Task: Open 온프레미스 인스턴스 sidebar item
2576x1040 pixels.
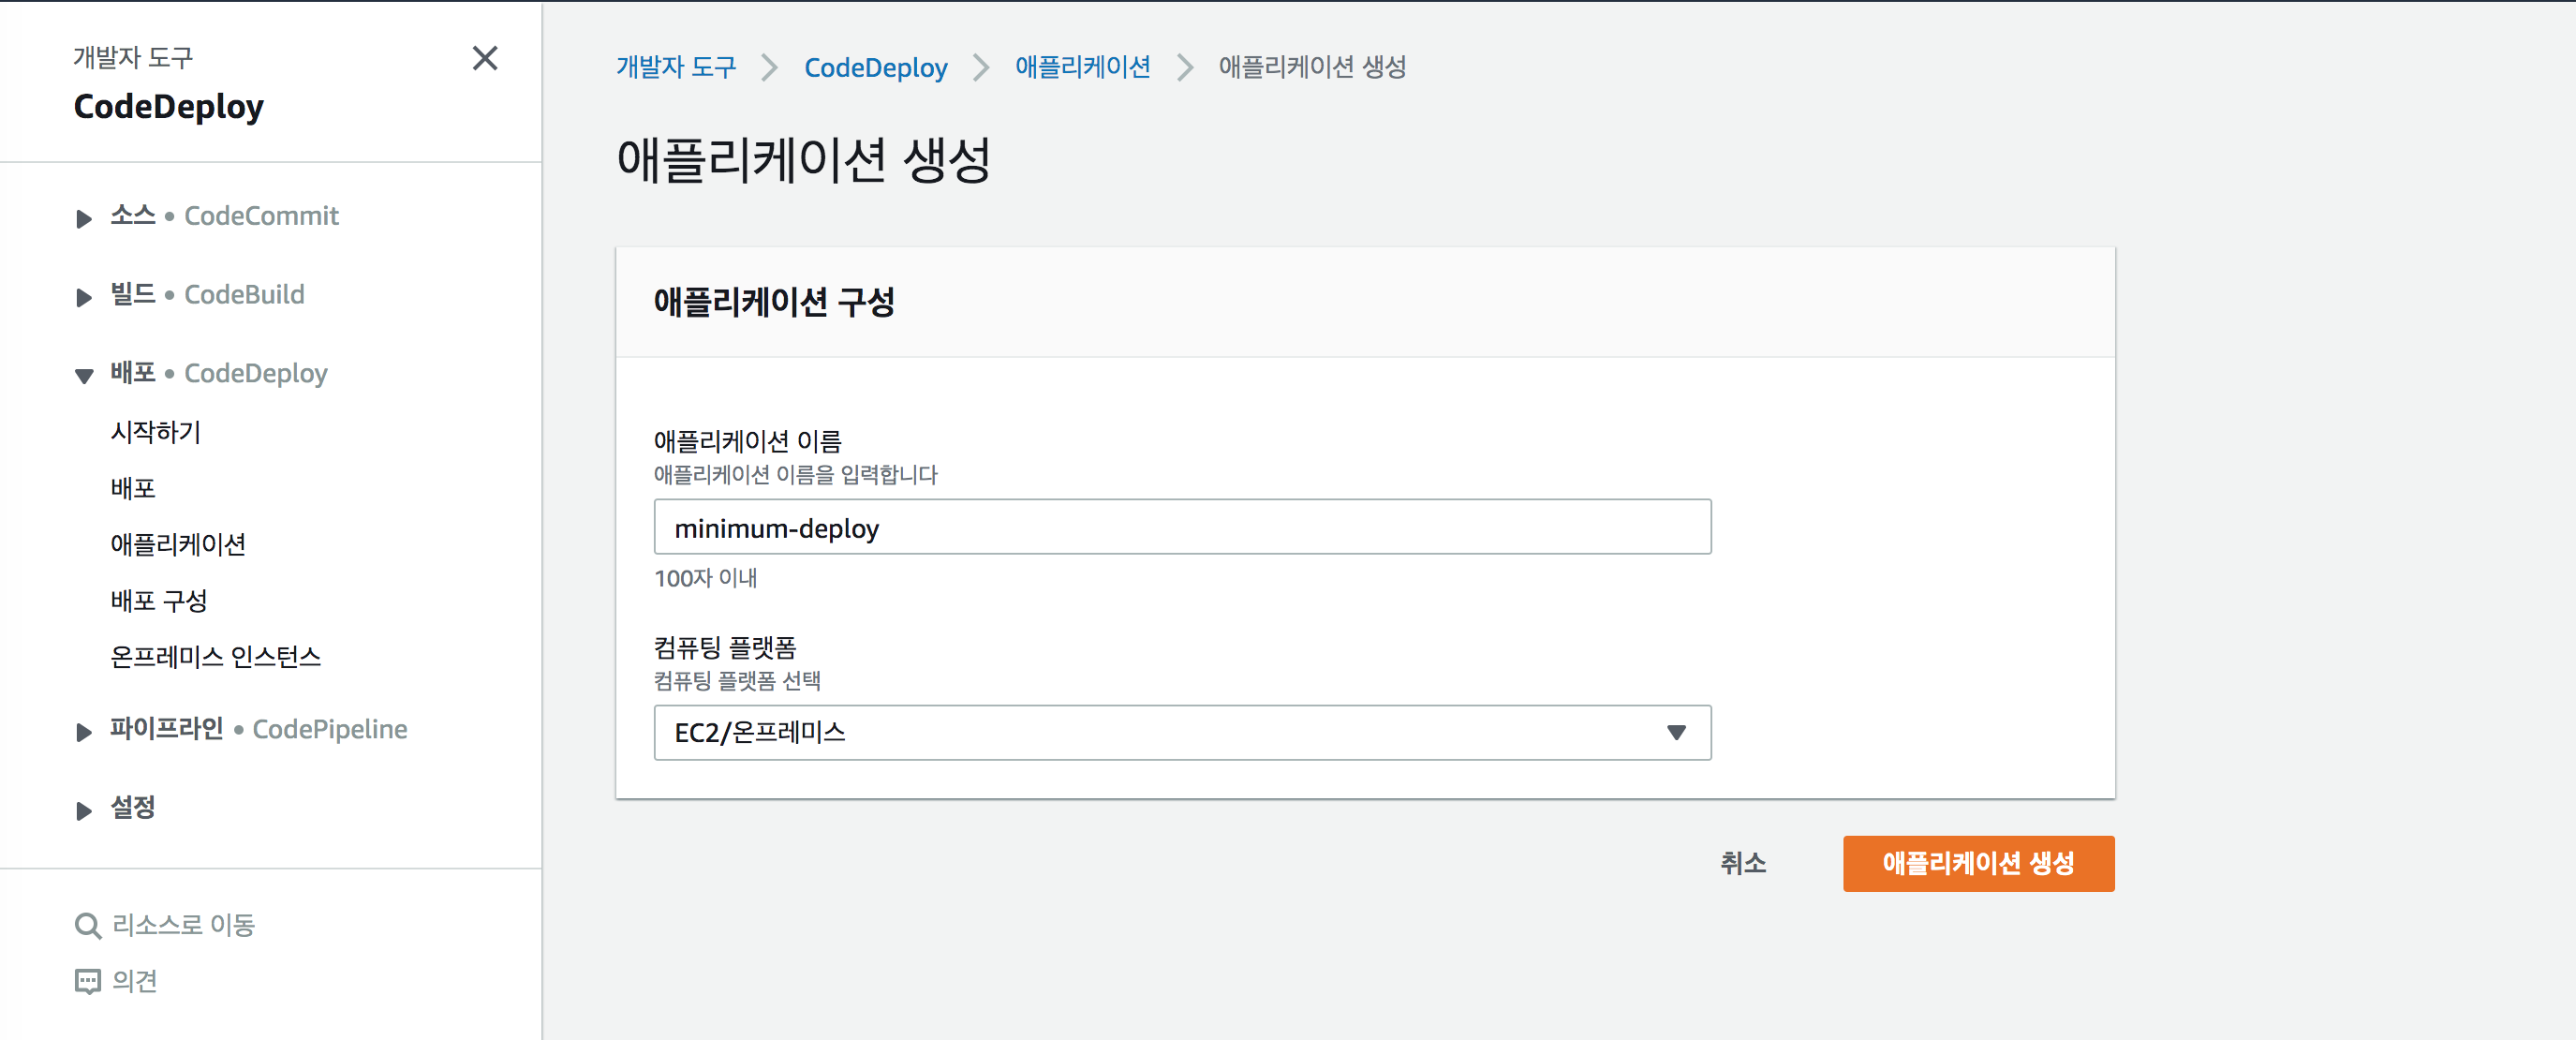Action: pos(215,656)
